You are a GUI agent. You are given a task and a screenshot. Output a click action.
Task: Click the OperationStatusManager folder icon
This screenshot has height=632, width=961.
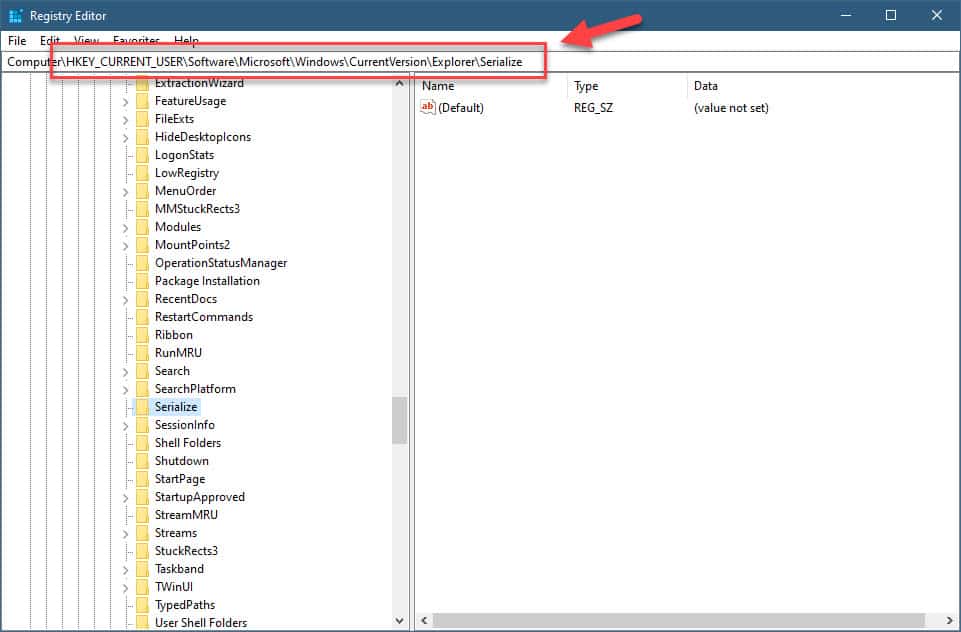tap(142, 263)
